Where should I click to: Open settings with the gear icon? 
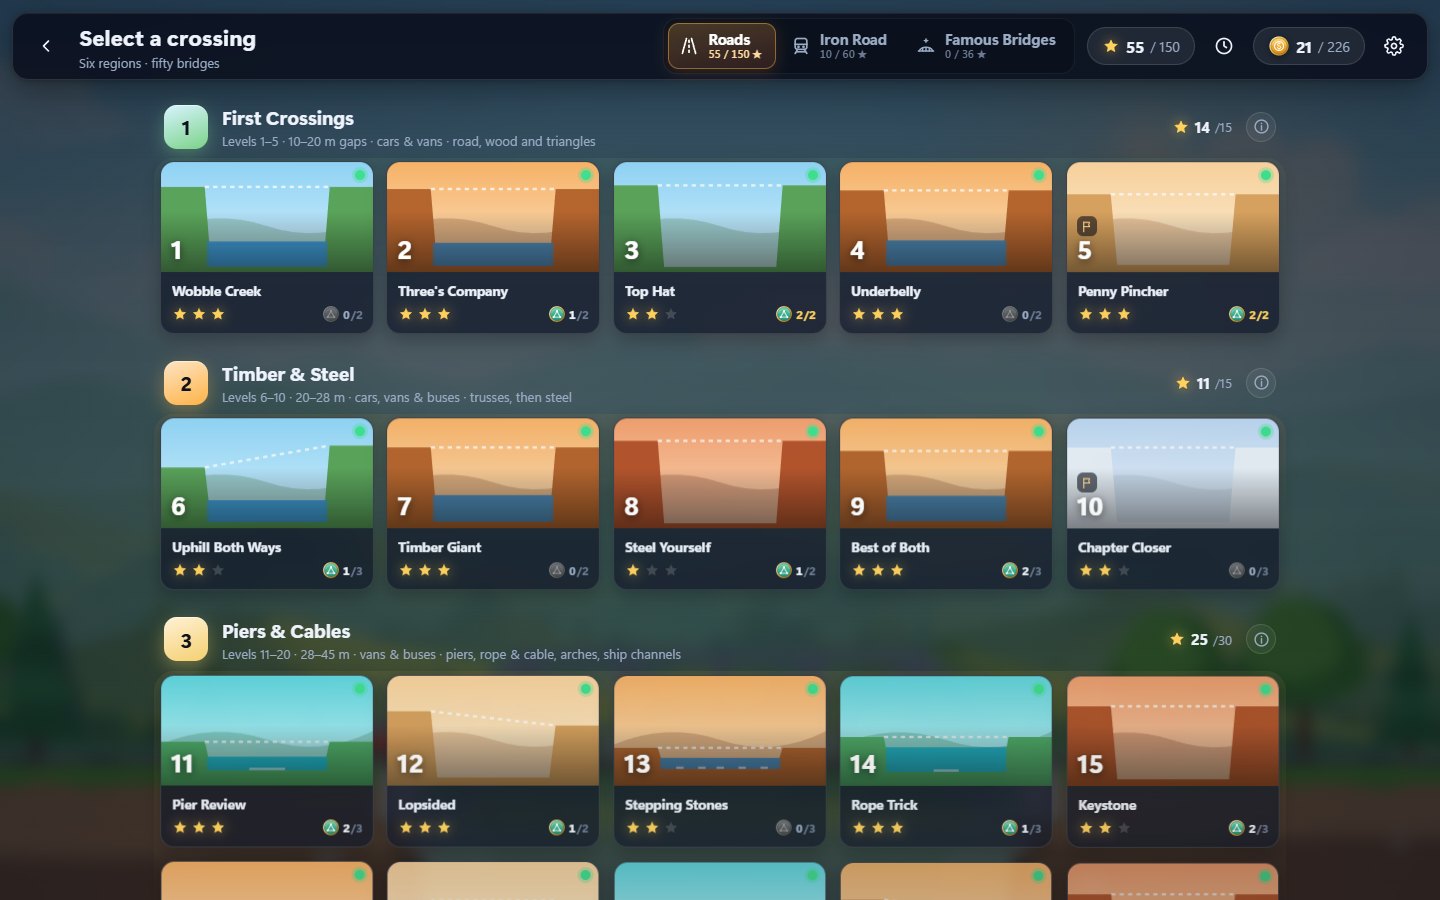(x=1394, y=46)
